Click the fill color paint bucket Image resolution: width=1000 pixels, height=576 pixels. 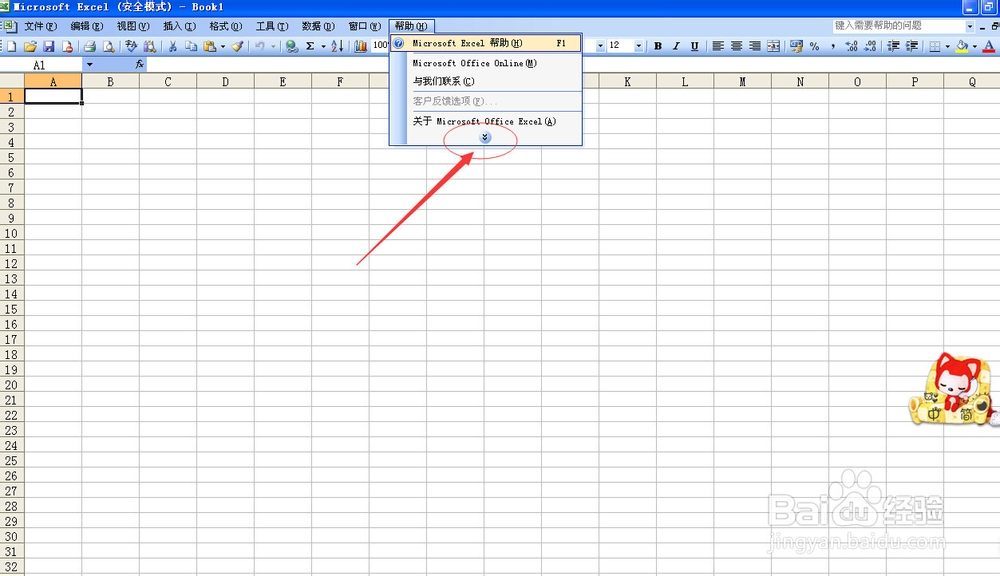(962, 46)
